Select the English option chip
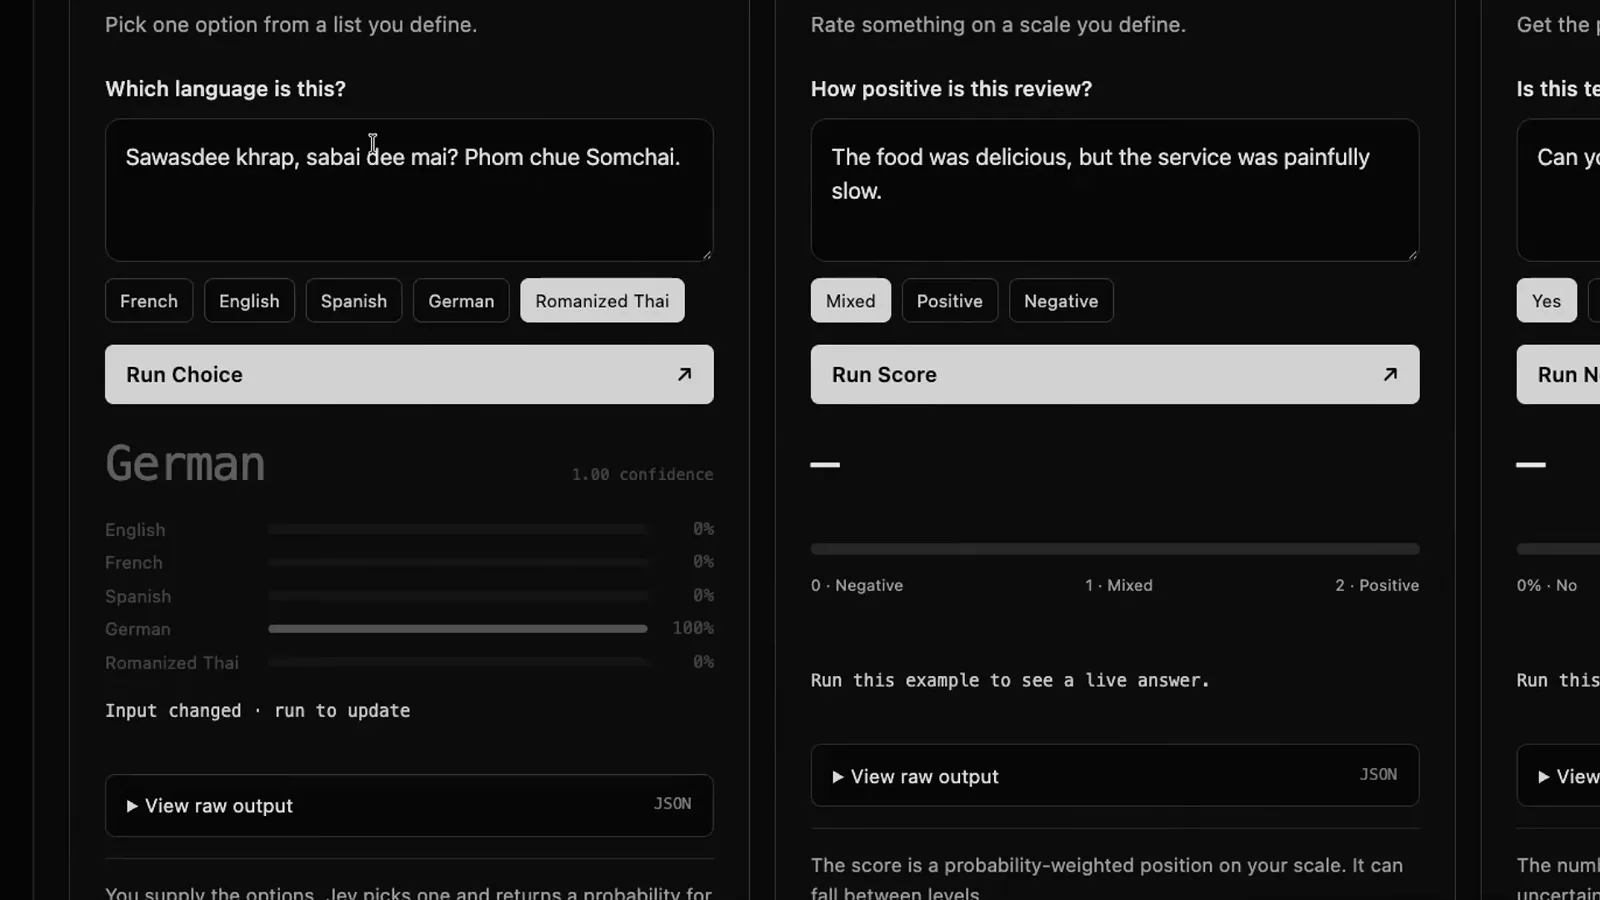This screenshot has width=1600, height=900. [249, 300]
